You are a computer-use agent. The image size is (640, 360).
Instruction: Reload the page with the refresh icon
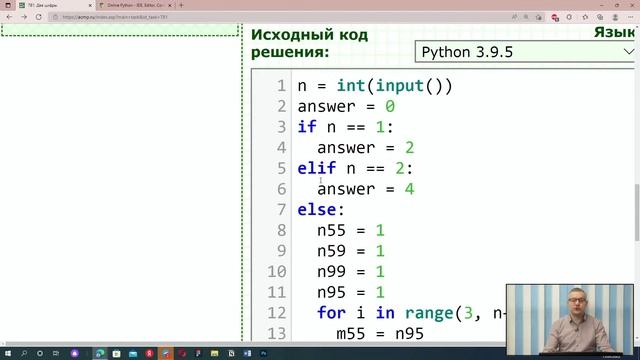(x=39, y=17)
